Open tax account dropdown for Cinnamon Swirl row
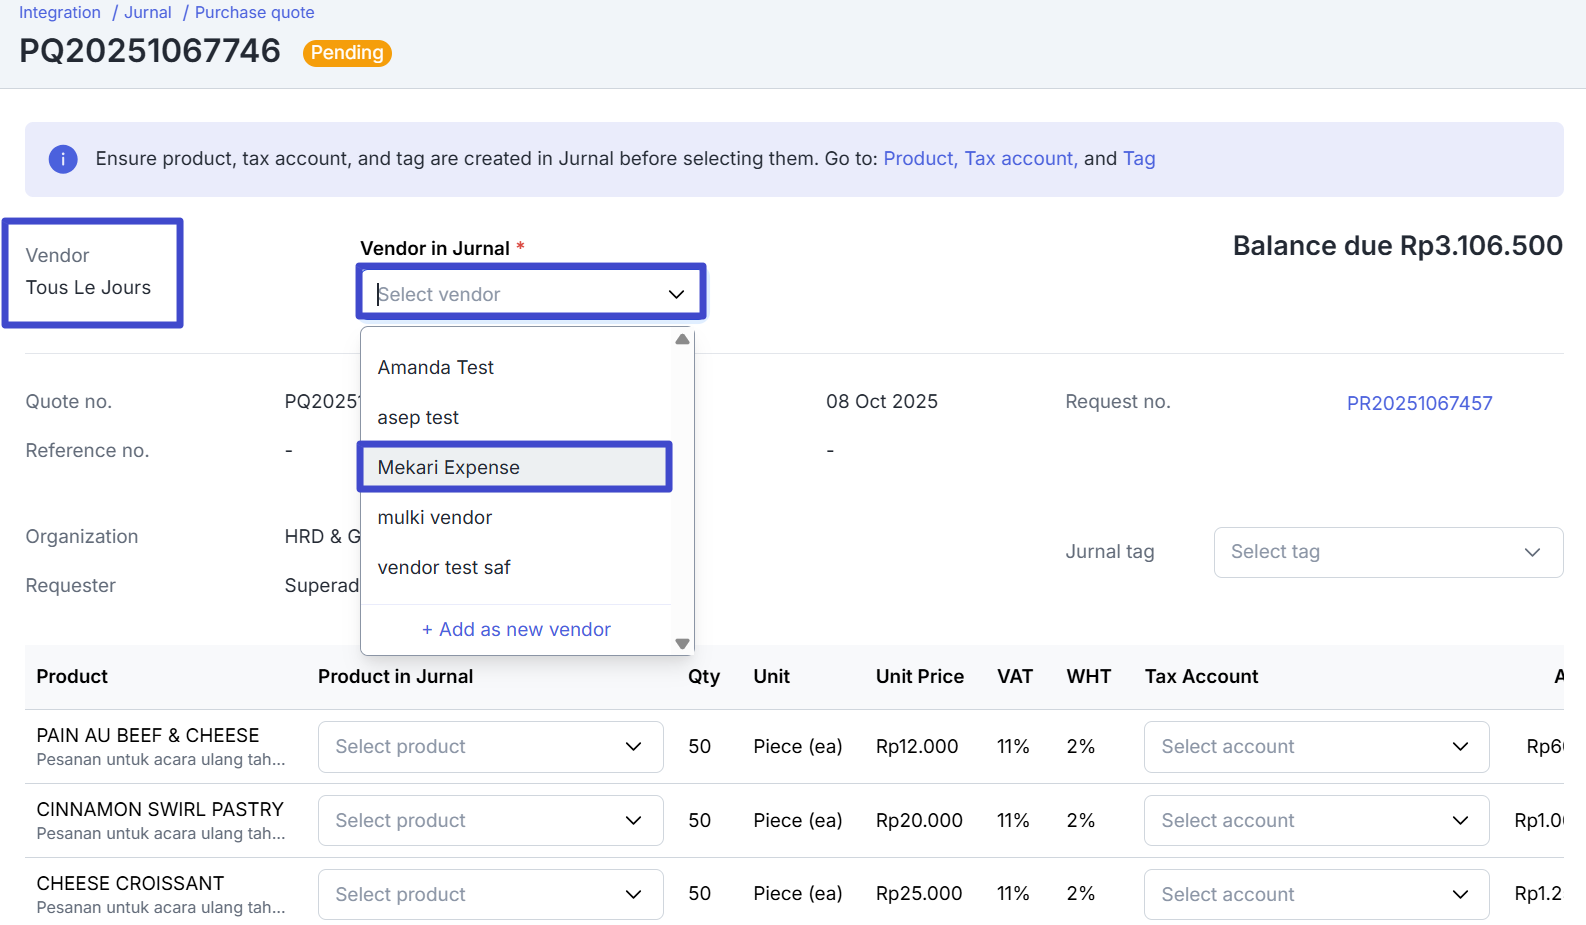 pyautogui.click(x=1315, y=821)
